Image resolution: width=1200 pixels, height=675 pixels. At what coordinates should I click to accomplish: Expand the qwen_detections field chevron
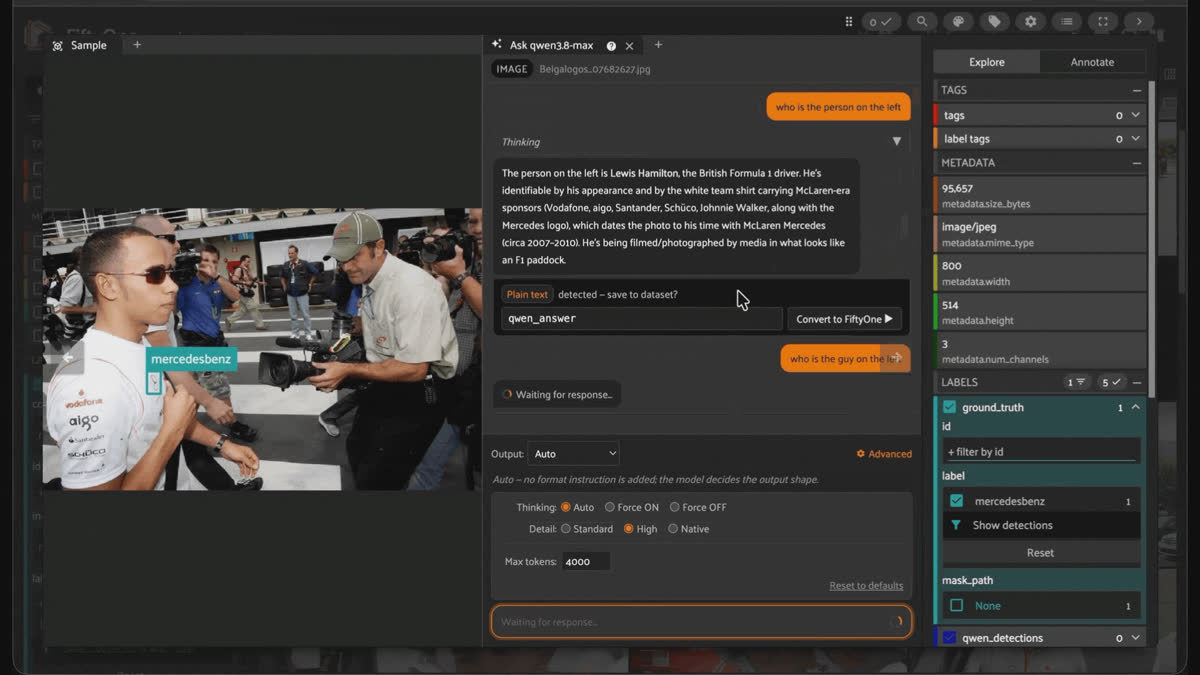click(1135, 638)
